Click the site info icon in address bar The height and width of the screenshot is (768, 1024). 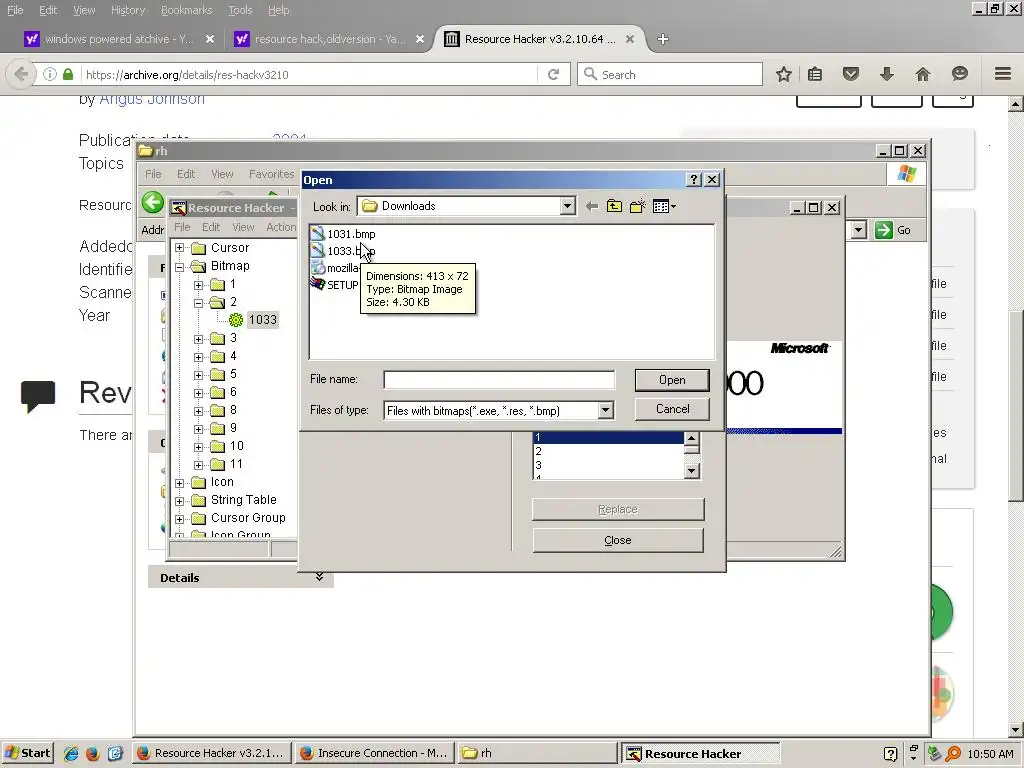[x=50, y=74]
